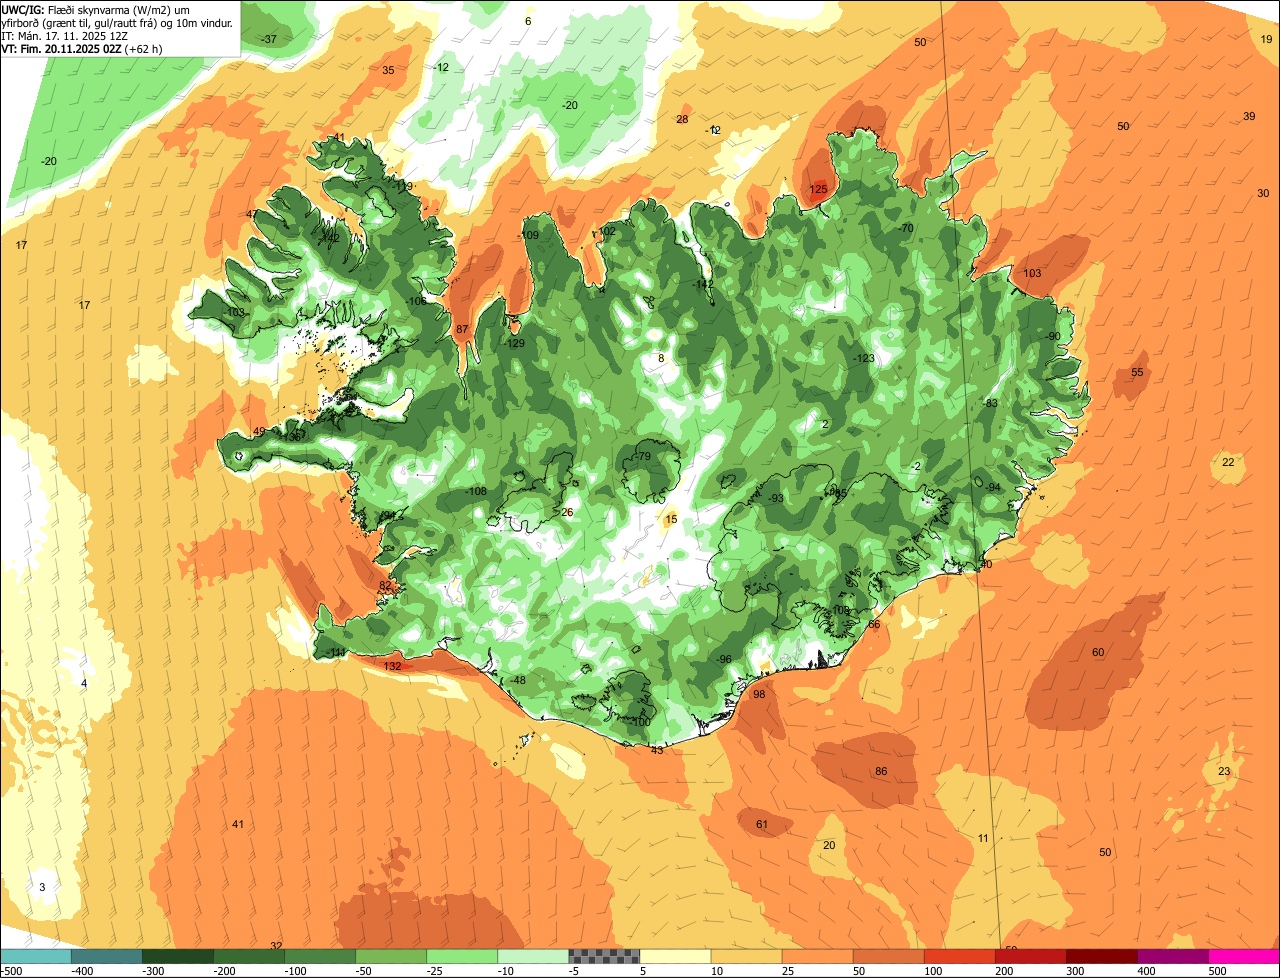Viewport: 1280px width, 978px height.
Task: Click the map value '-48' near the south coast
Action: coord(517,680)
